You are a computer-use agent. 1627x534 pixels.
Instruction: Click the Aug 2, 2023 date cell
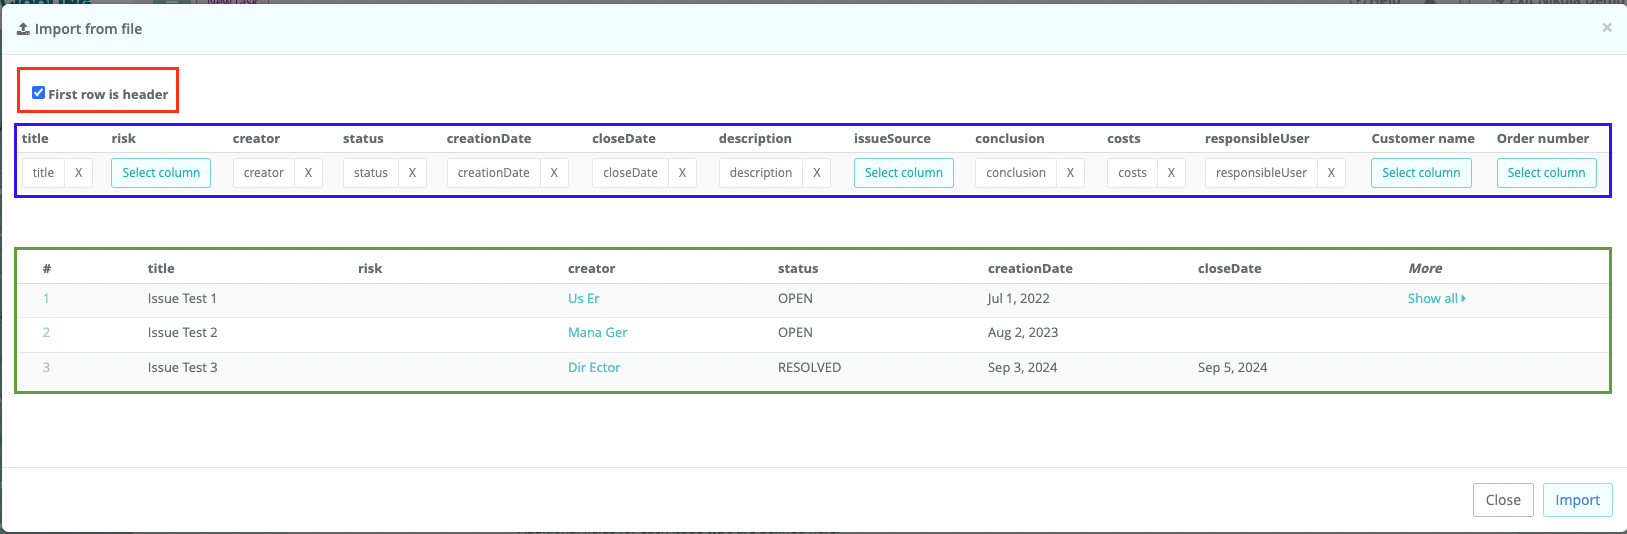point(1023,332)
